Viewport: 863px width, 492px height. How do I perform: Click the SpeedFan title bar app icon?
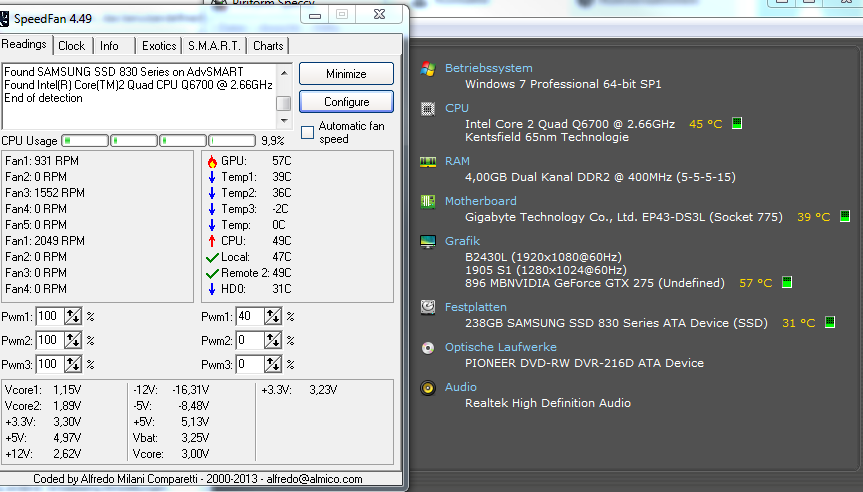4,18
